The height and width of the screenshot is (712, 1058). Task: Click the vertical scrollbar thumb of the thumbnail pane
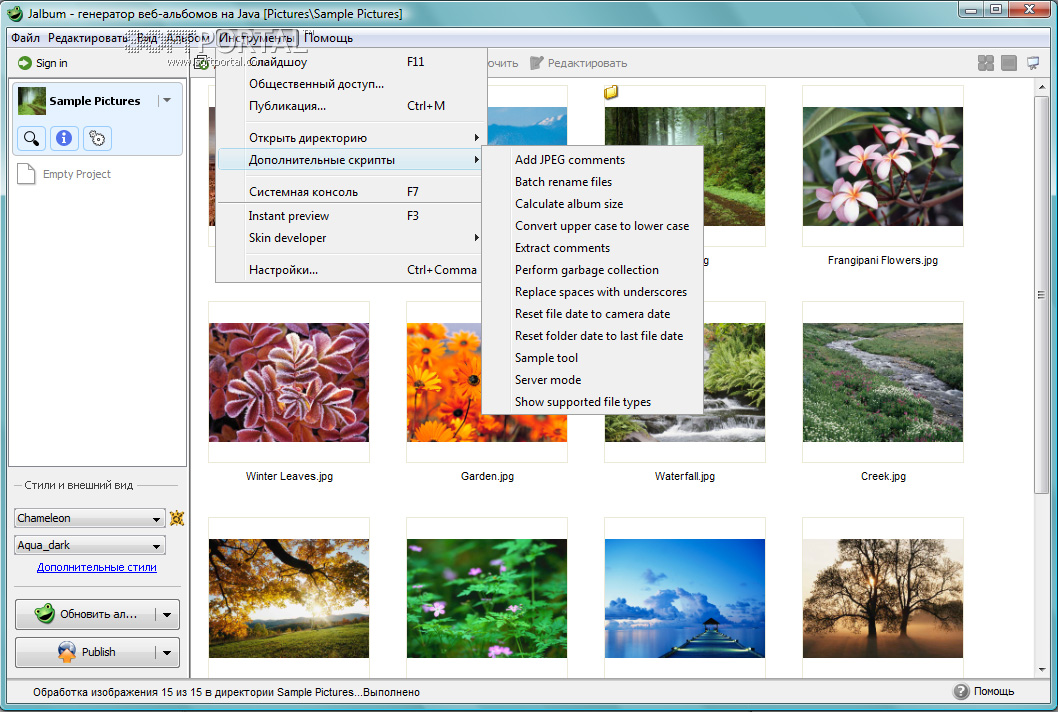[x=1041, y=295]
